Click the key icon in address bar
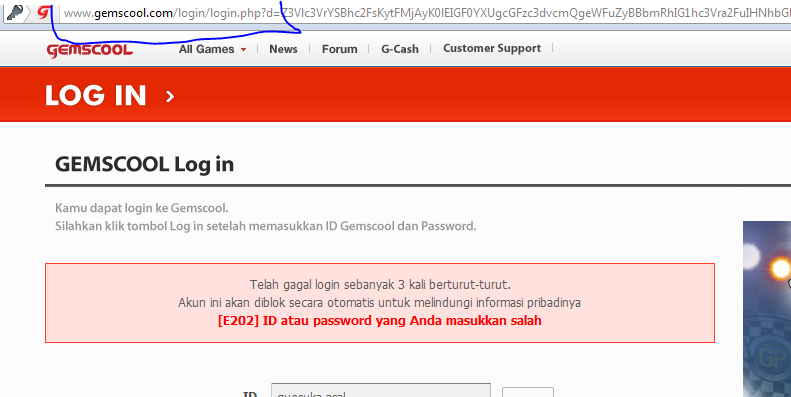The width and height of the screenshot is (791, 397). [16, 12]
